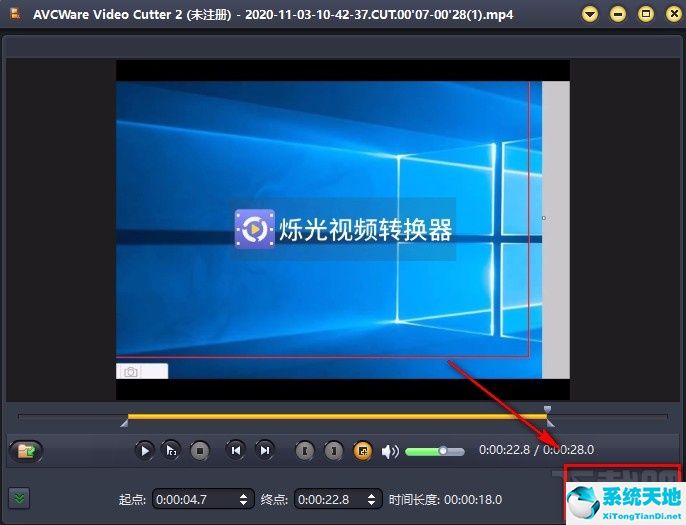686x525 pixels.
Task: Click the duration text 00:00:18.0
Action: pos(473,500)
